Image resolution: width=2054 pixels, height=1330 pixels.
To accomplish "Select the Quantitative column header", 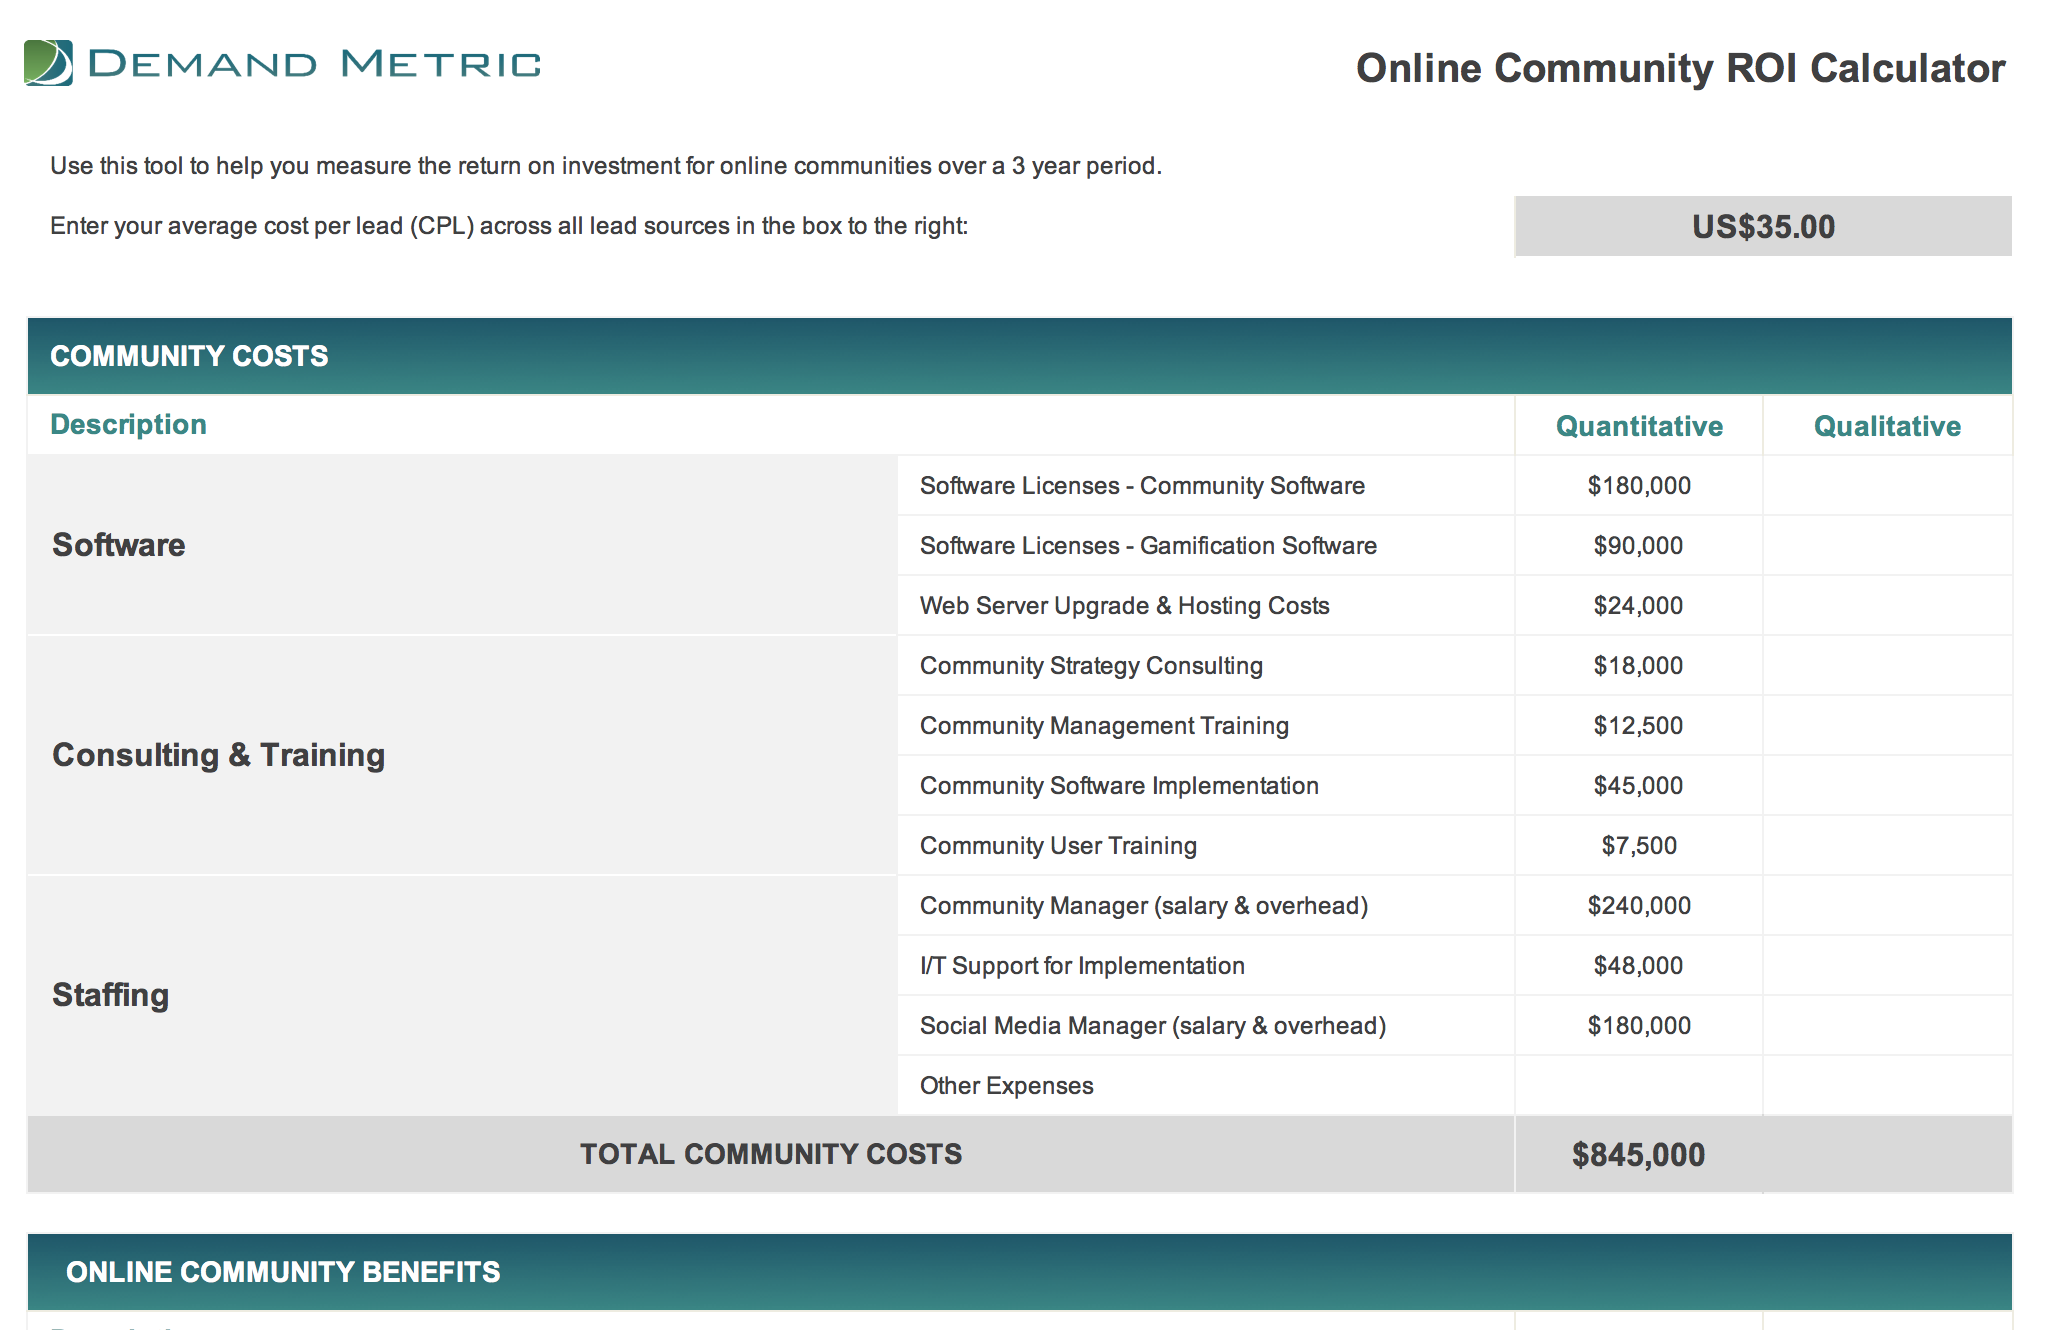I will coord(1638,426).
